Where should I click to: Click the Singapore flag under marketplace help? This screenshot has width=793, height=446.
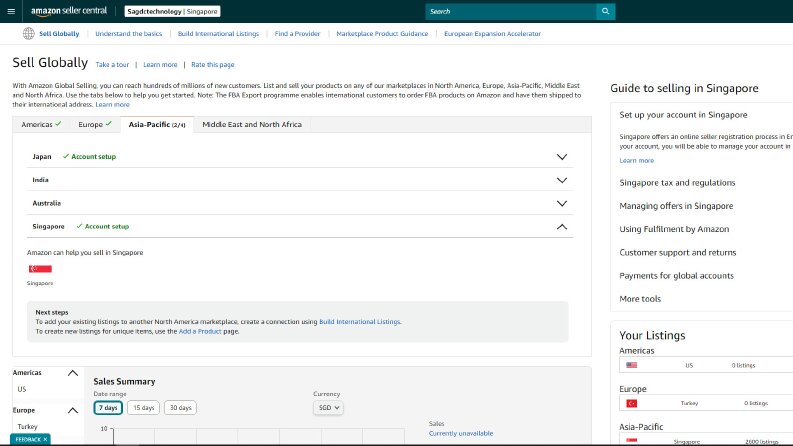pyautogui.click(x=40, y=269)
